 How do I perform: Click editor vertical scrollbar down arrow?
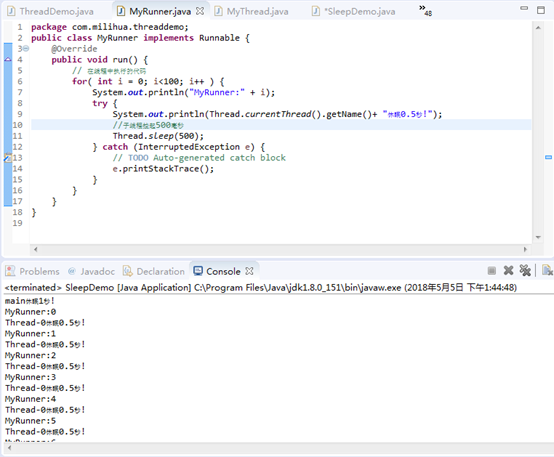click(538, 237)
